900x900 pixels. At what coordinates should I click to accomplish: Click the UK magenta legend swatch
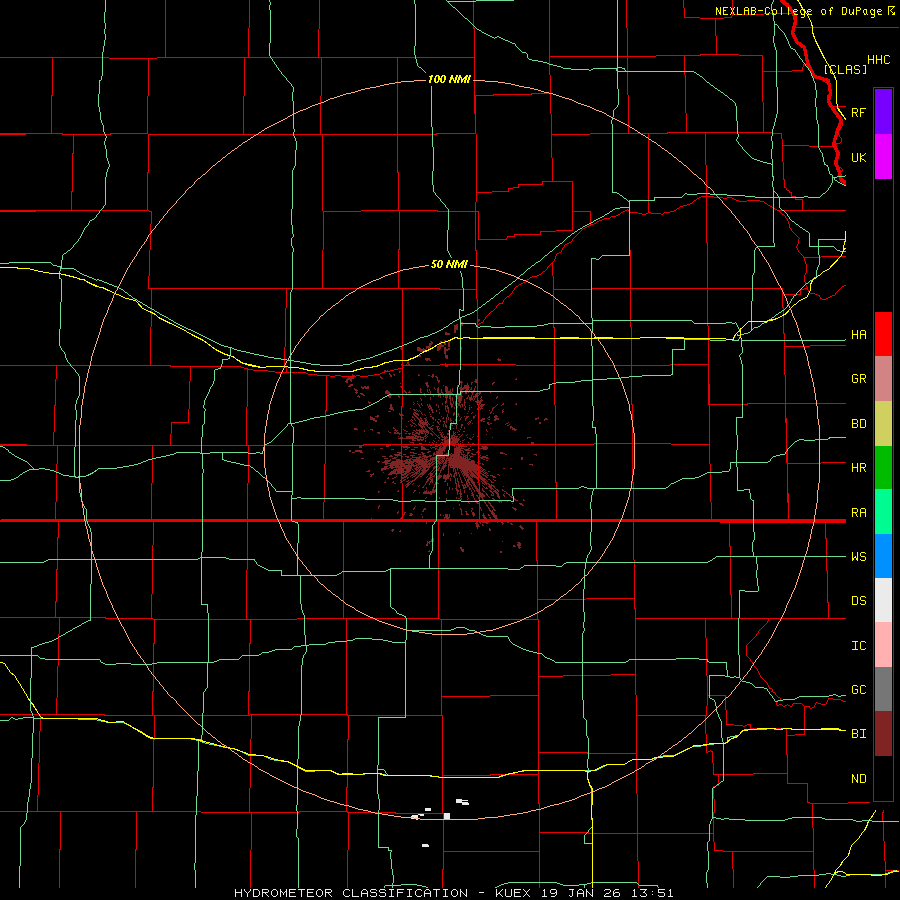pyautogui.click(x=883, y=157)
